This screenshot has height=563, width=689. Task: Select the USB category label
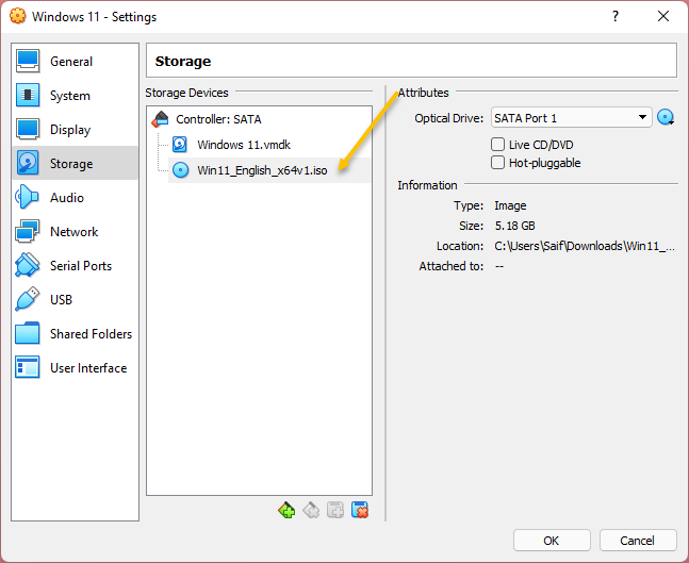tap(61, 300)
